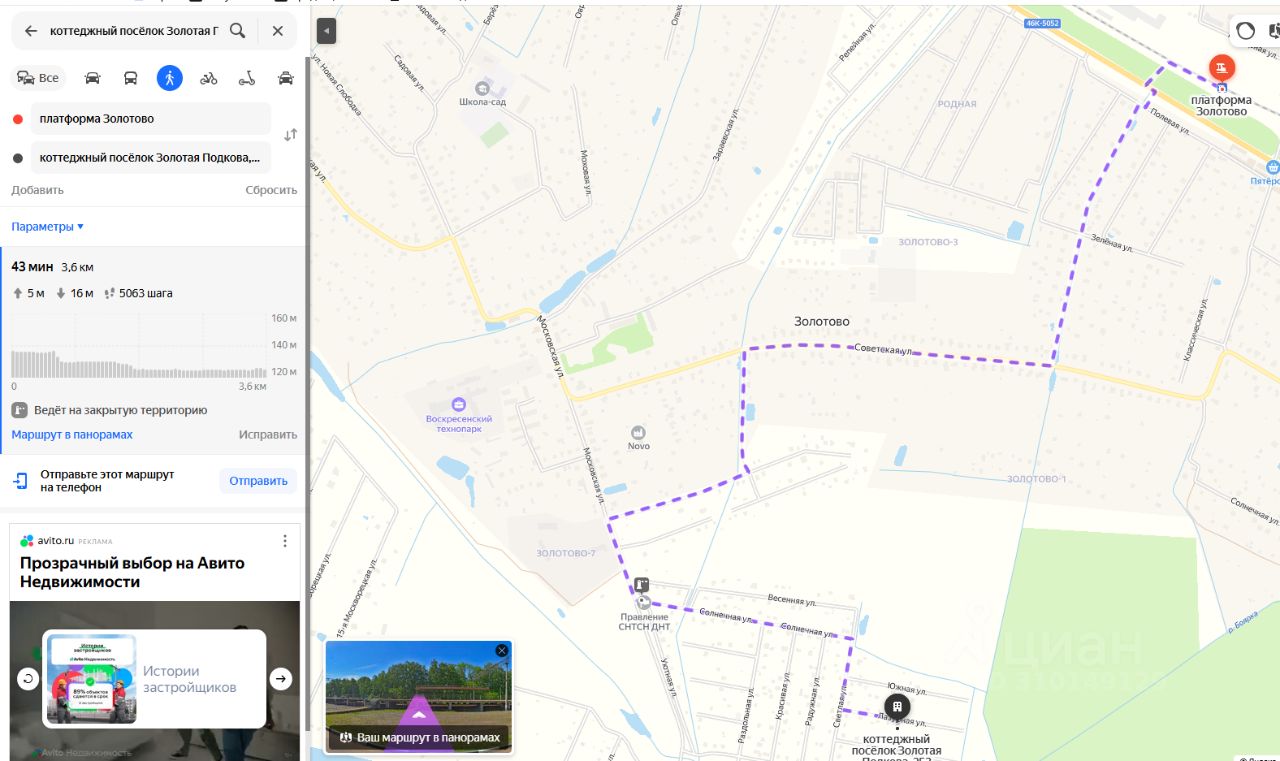1280x761 pixels.
Task: Switch to public transport bus mode
Action: (130, 78)
